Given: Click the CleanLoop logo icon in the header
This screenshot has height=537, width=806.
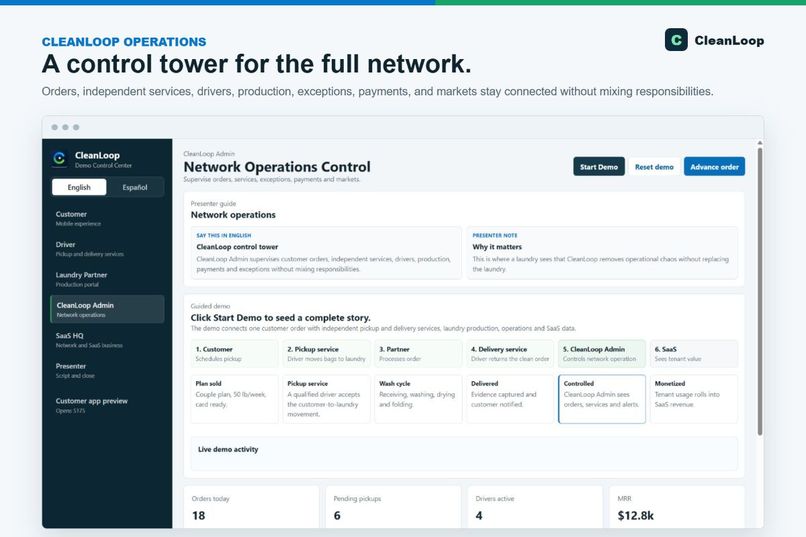Looking at the screenshot, I should point(676,40).
